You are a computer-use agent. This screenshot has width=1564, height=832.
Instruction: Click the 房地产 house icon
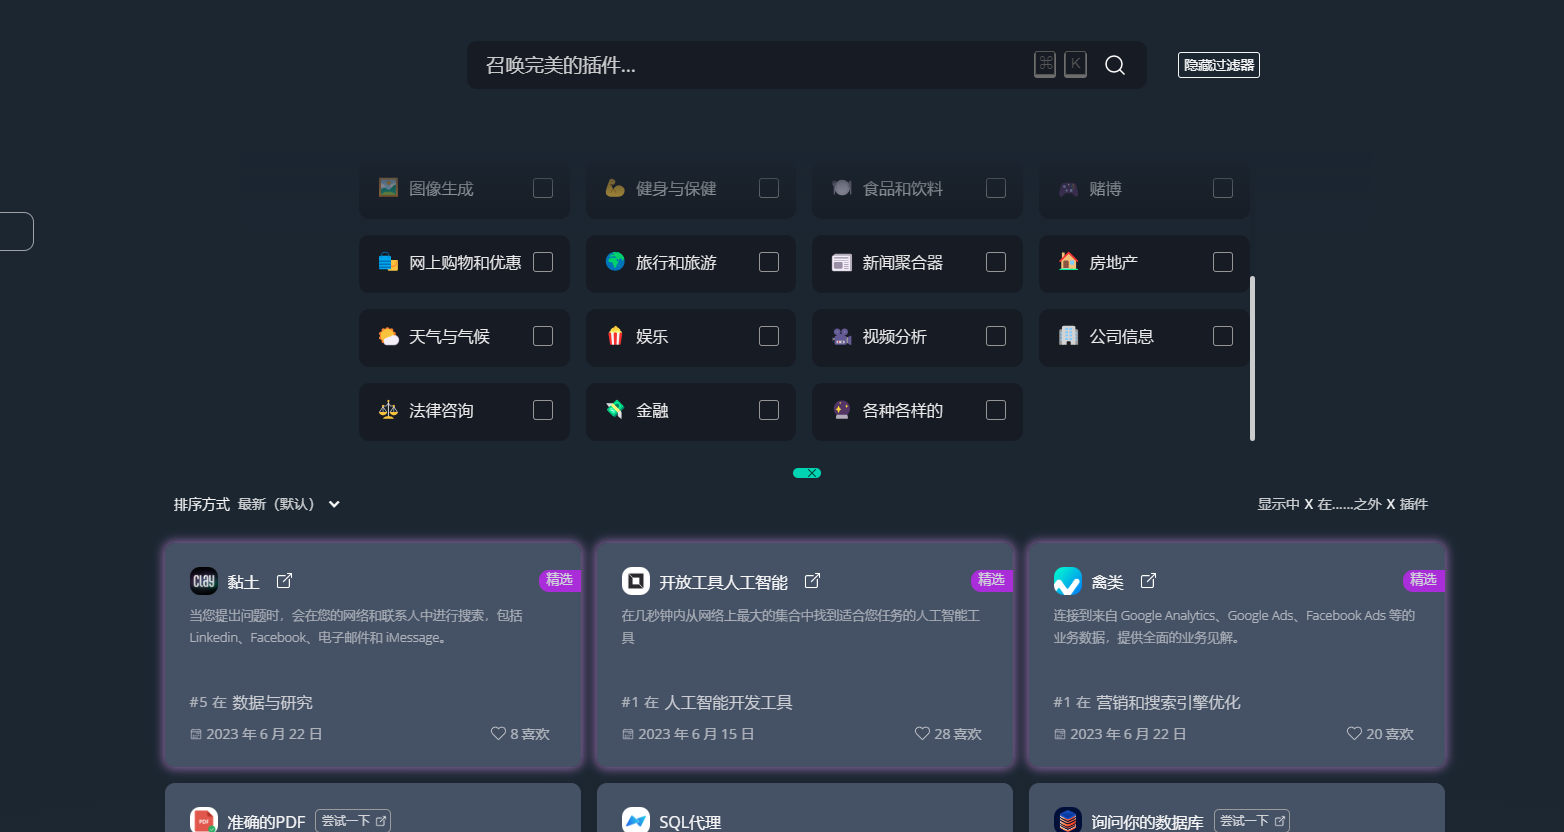coord(1068,261)
